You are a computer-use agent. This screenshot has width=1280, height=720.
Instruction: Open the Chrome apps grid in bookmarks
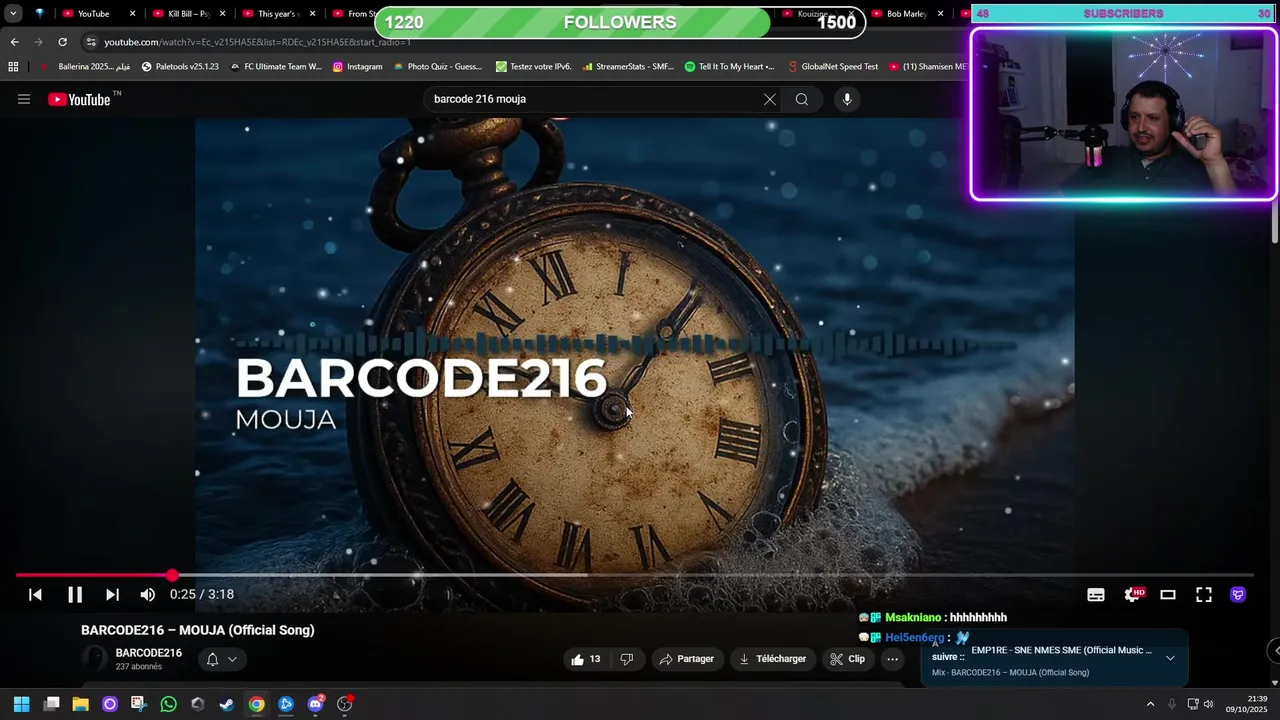(x=13, y=67)
